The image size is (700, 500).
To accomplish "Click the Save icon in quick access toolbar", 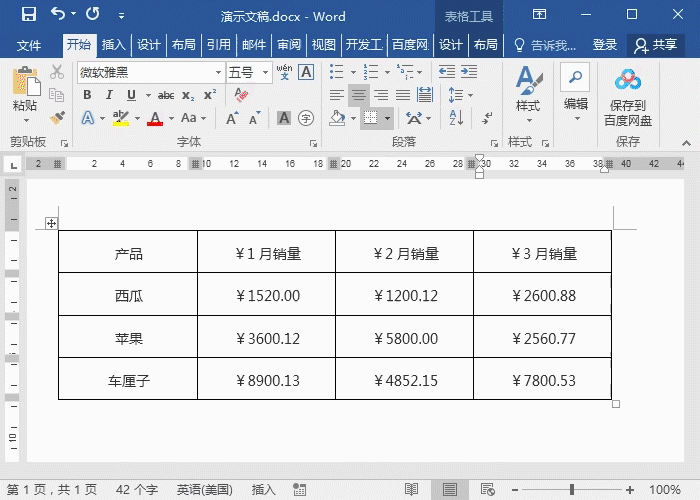I will pos(29,14).
